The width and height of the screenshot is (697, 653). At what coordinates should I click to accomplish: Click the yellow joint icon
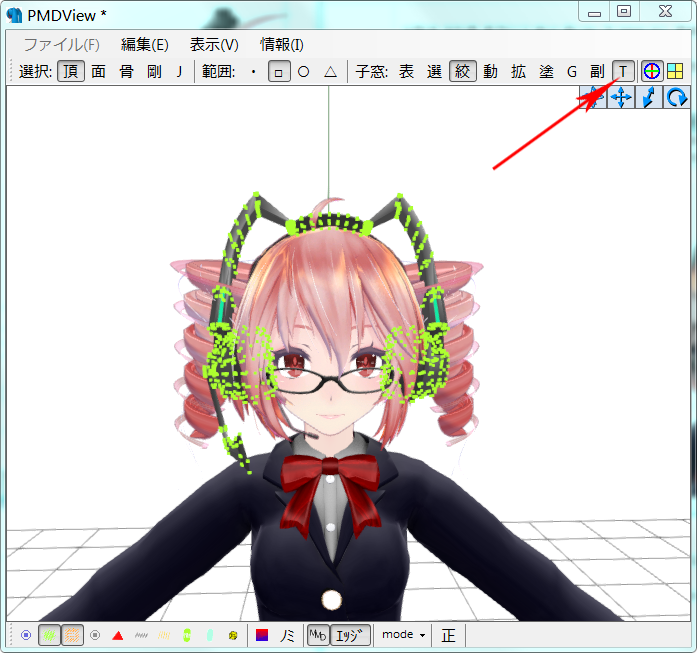233,636
